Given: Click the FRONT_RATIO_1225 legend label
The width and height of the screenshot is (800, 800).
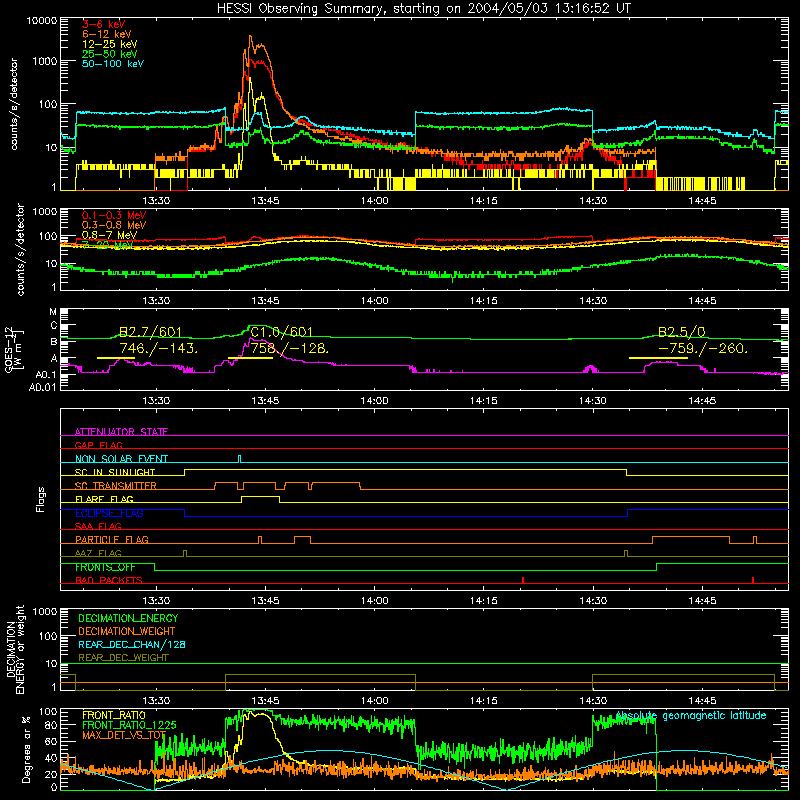Looking at the screenshot, I should pyautogui.click(x=129, y=725).
